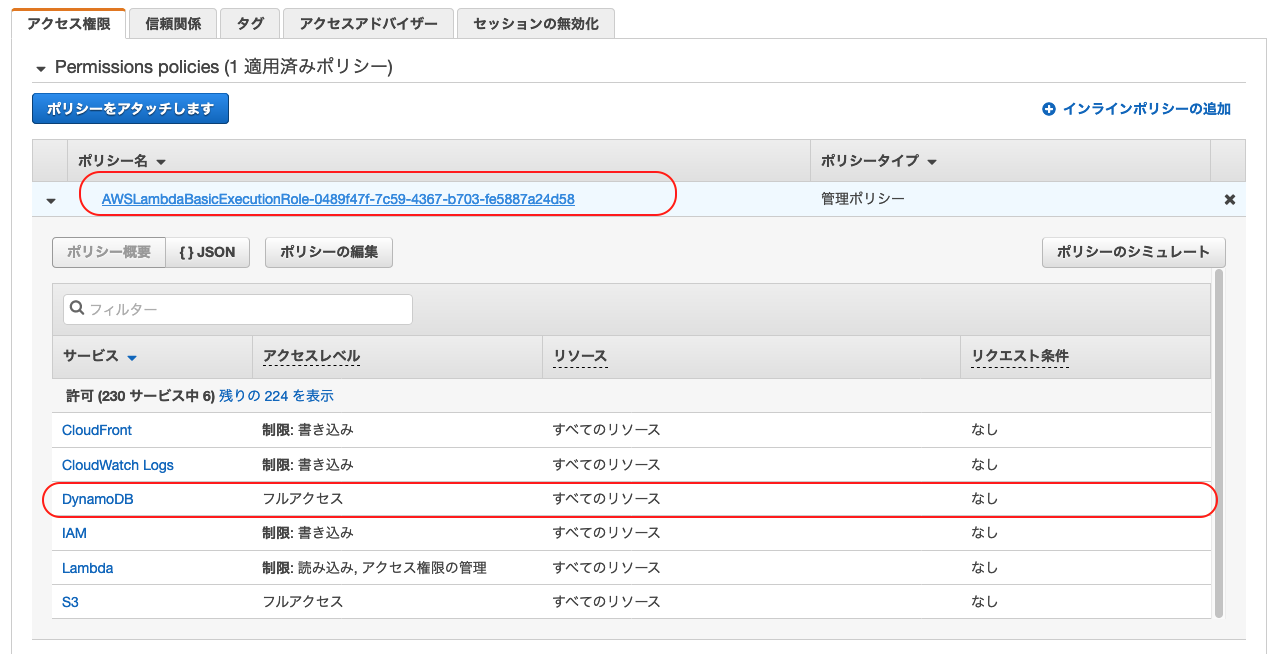
Task: Open the ポリシーの編集 button
Action: click(328, 252)
